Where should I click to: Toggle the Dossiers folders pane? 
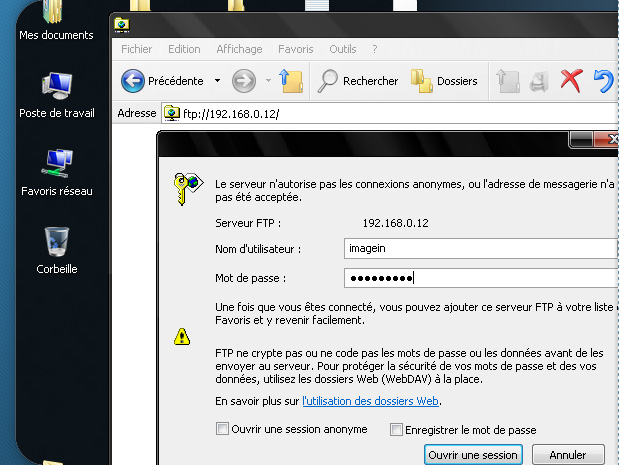point(444,81)
